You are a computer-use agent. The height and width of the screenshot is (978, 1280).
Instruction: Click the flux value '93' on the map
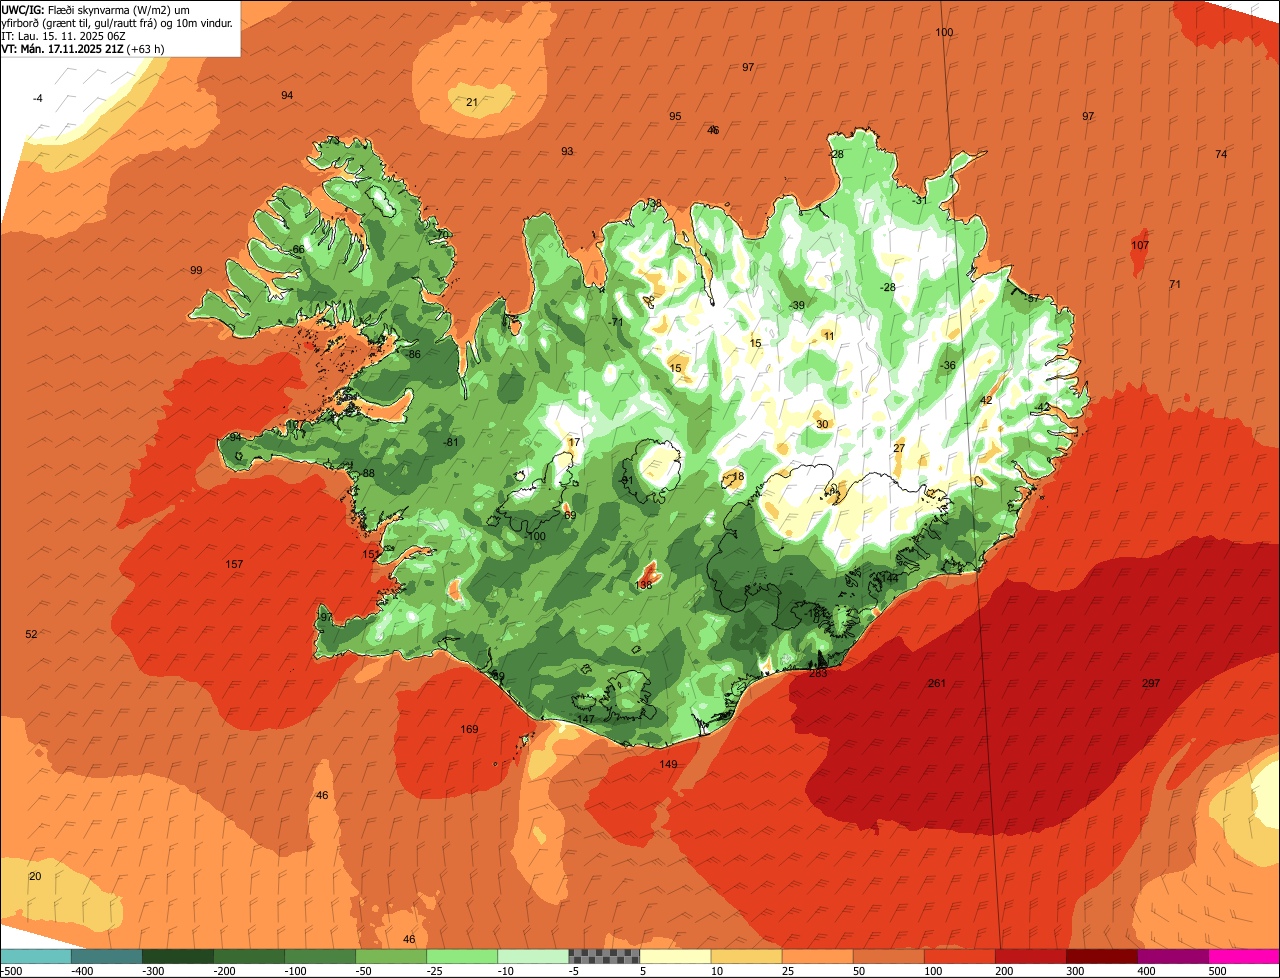(x=567, y=151)
